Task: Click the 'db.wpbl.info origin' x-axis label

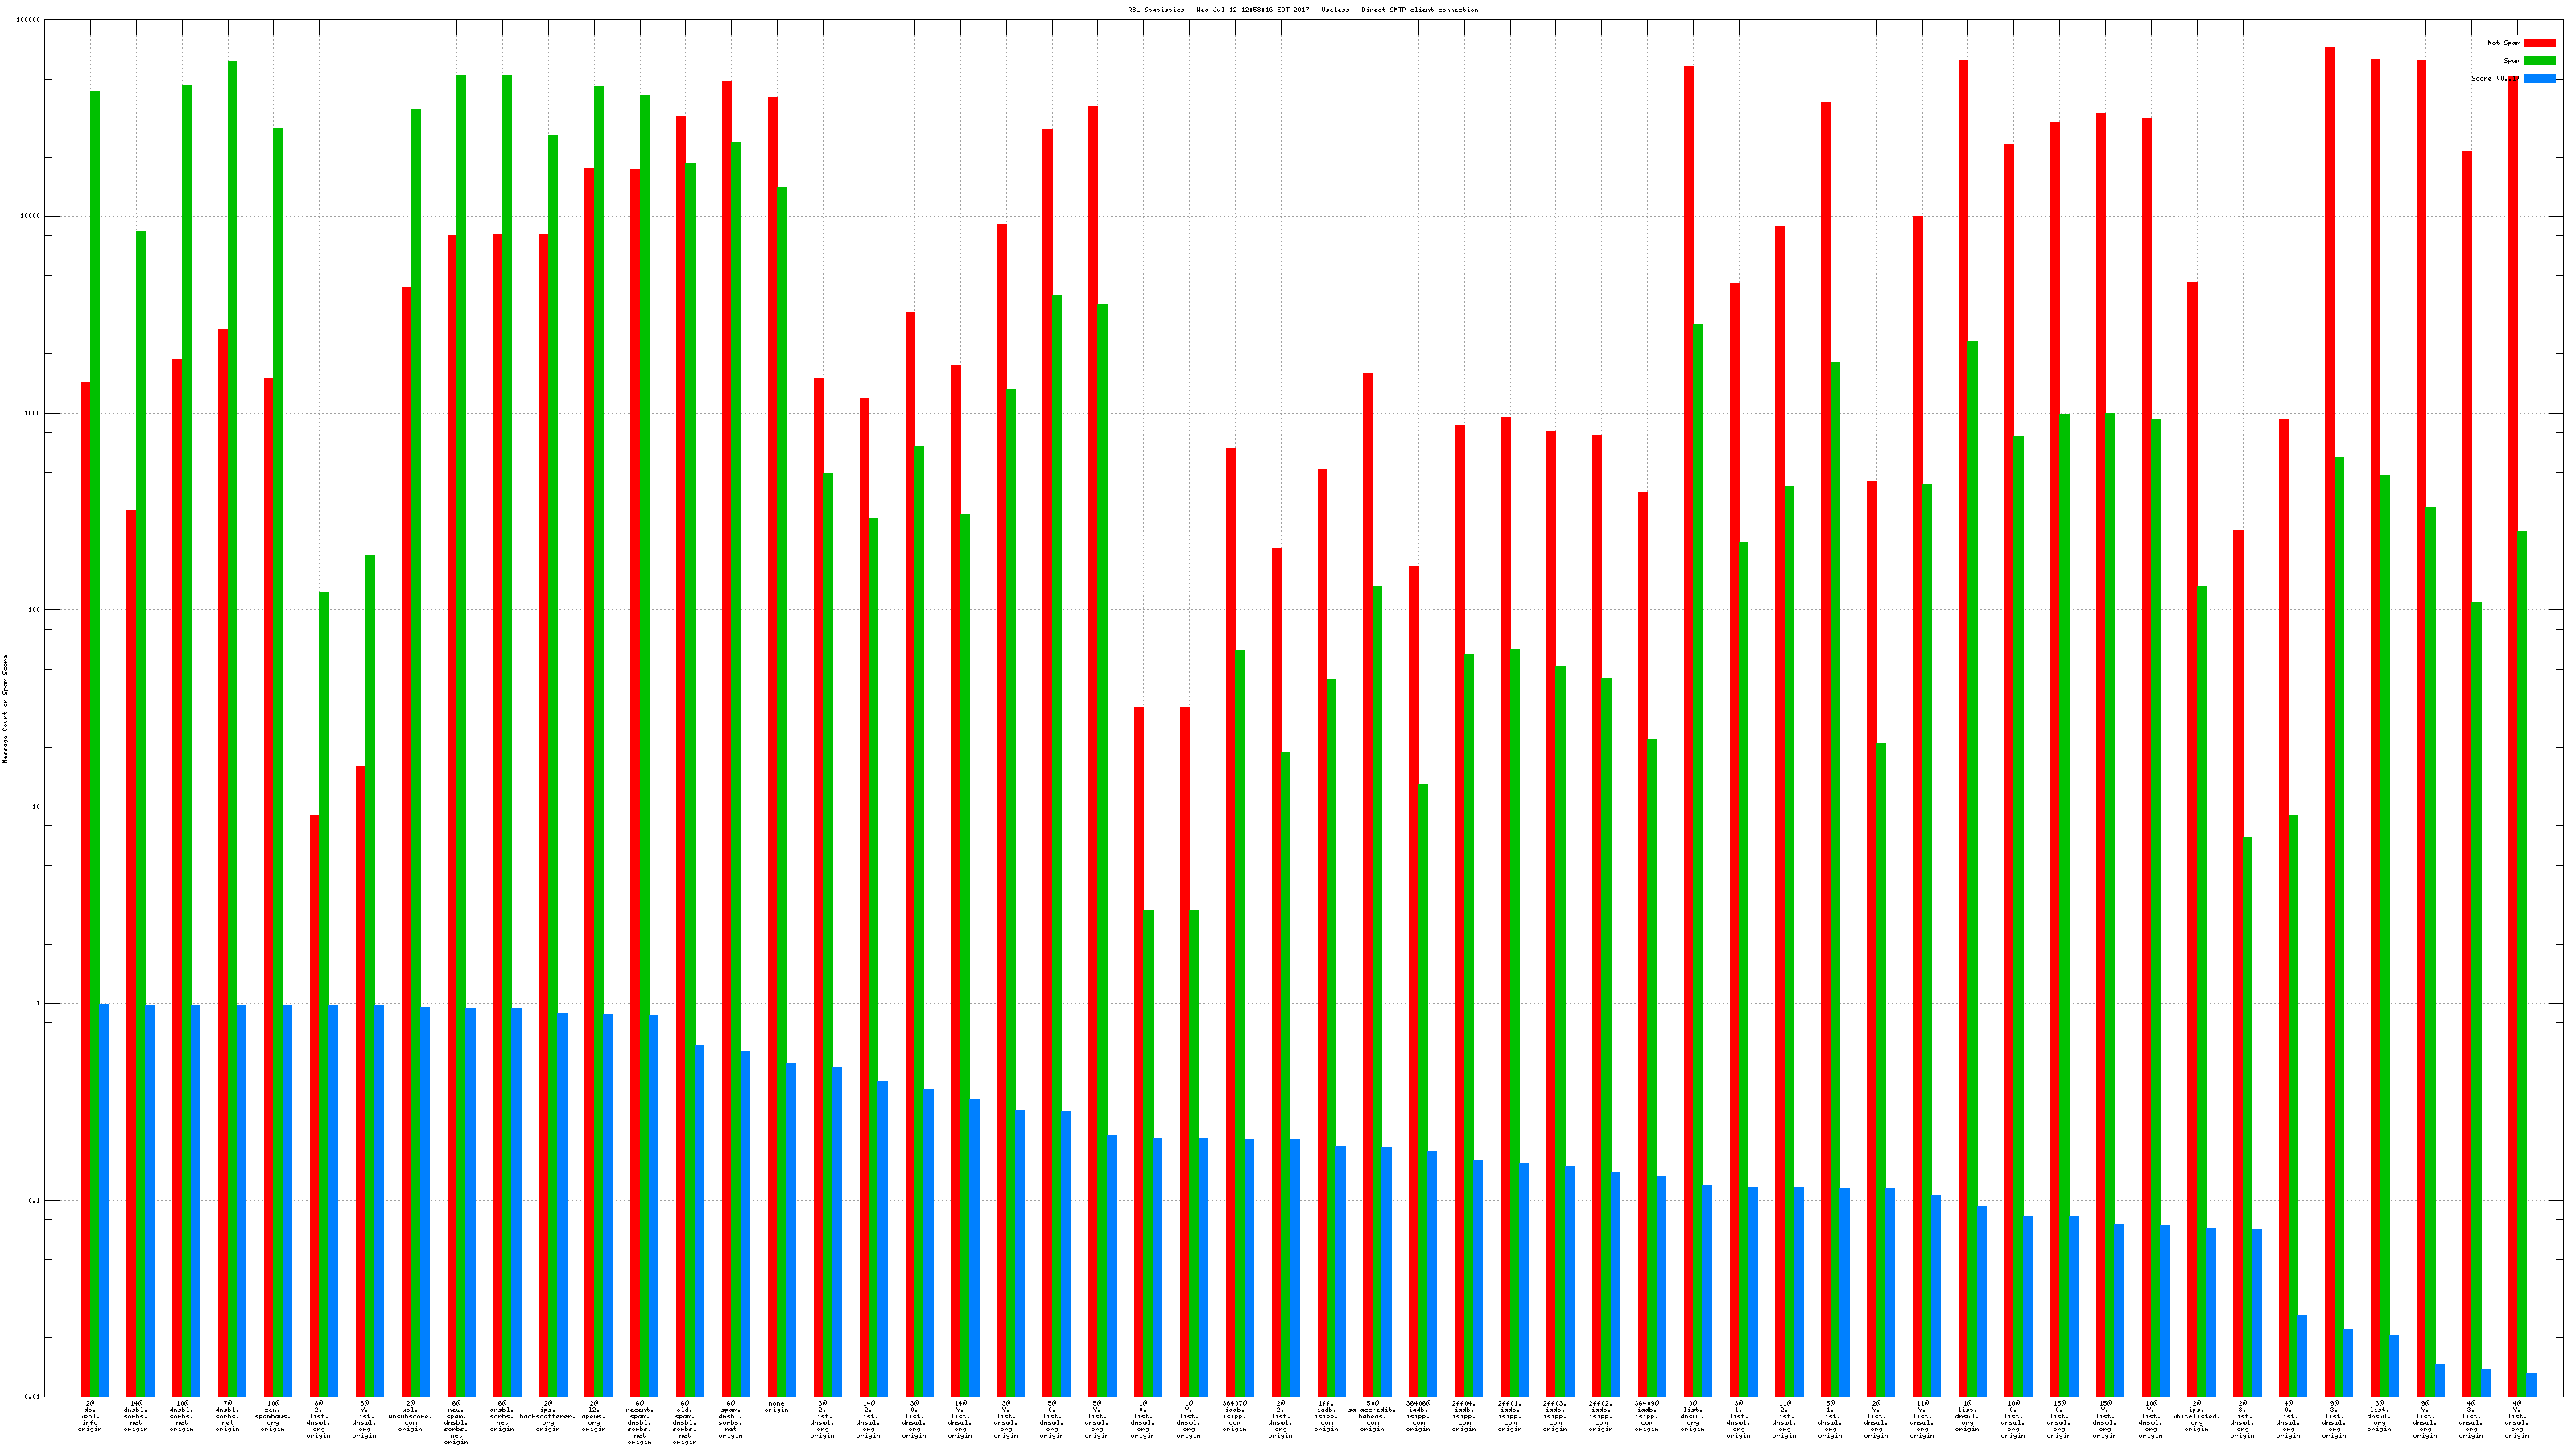Action: click(x=90, y=1416)
